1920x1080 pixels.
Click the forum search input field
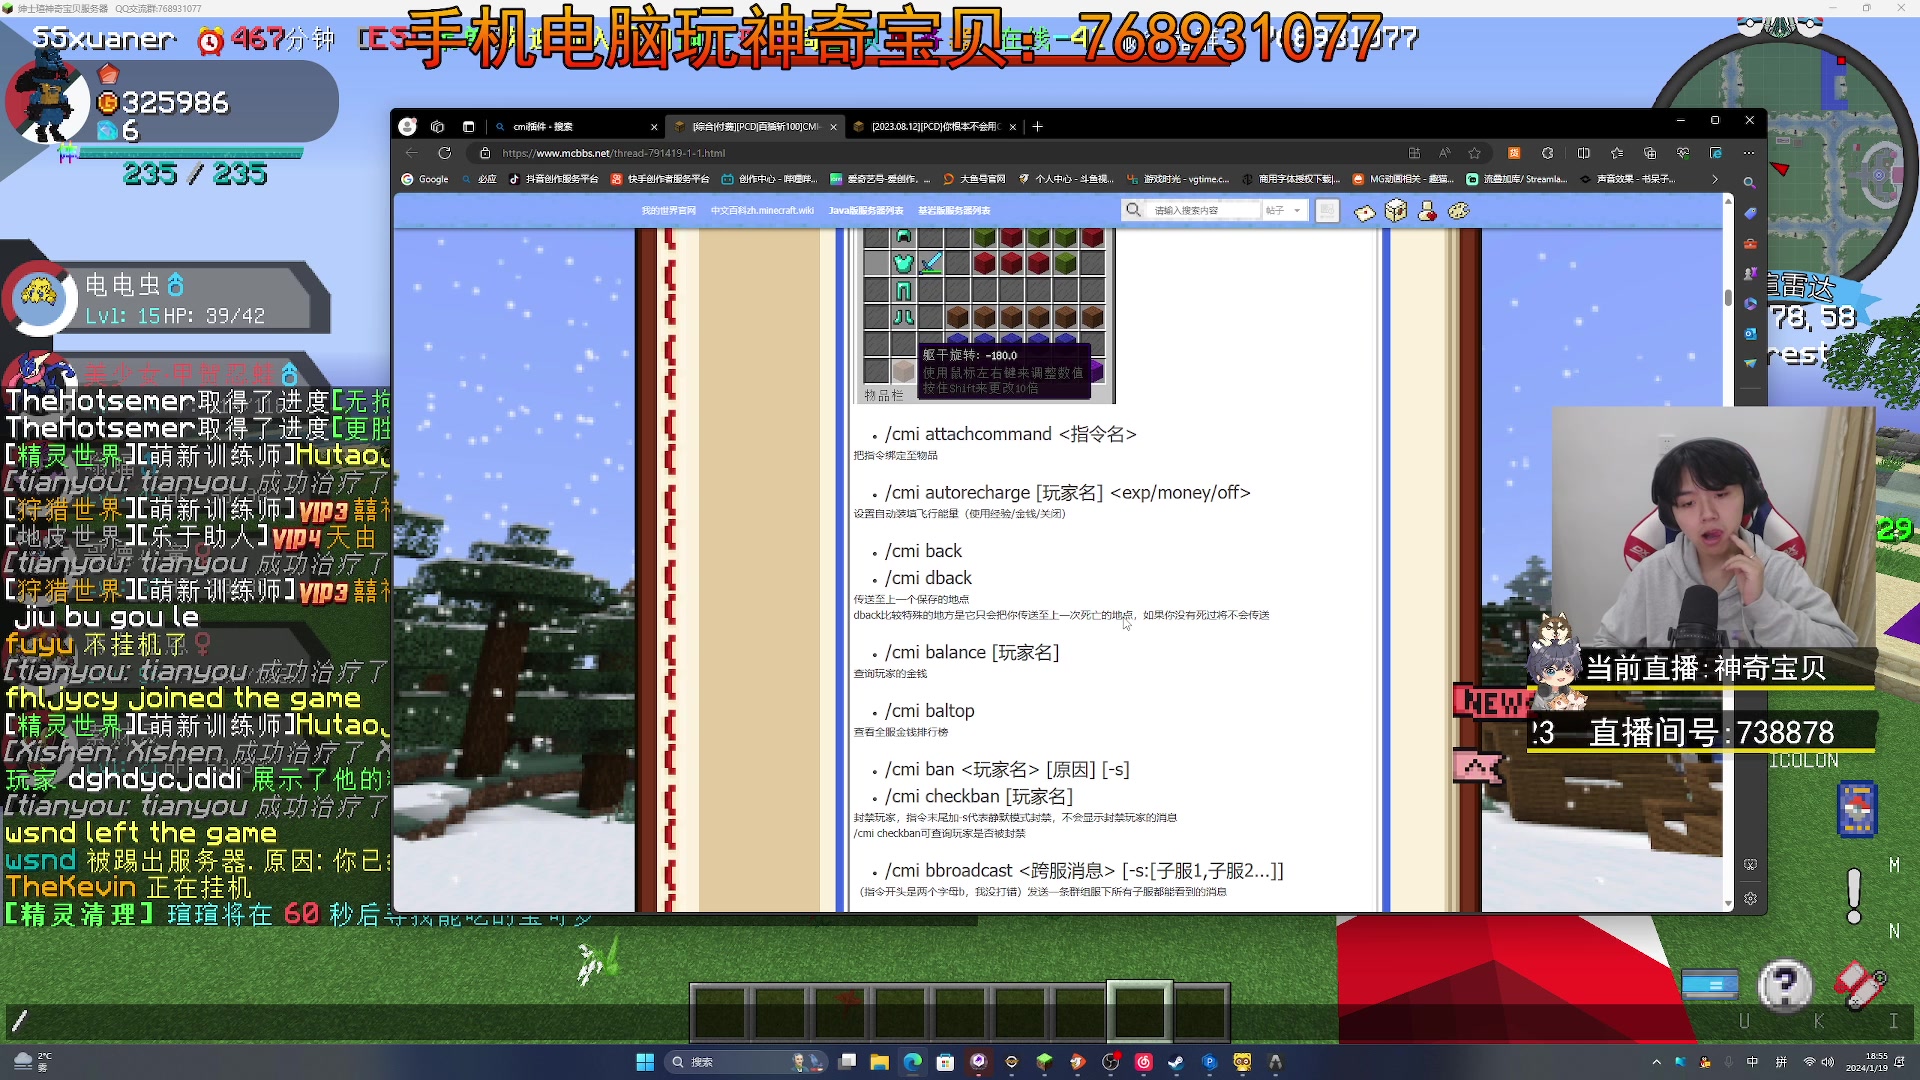1203,211
